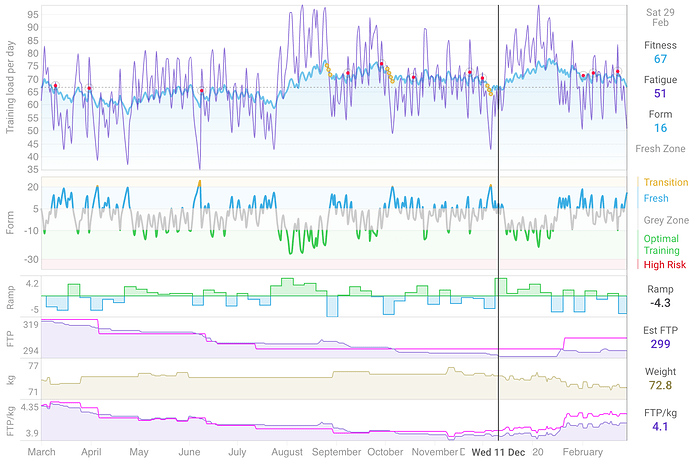The width and height of the screenshot is (690, 465).
Task: Click the 71 tick on the kg axis
Action: pyautogui.click(x=33, y=392)
